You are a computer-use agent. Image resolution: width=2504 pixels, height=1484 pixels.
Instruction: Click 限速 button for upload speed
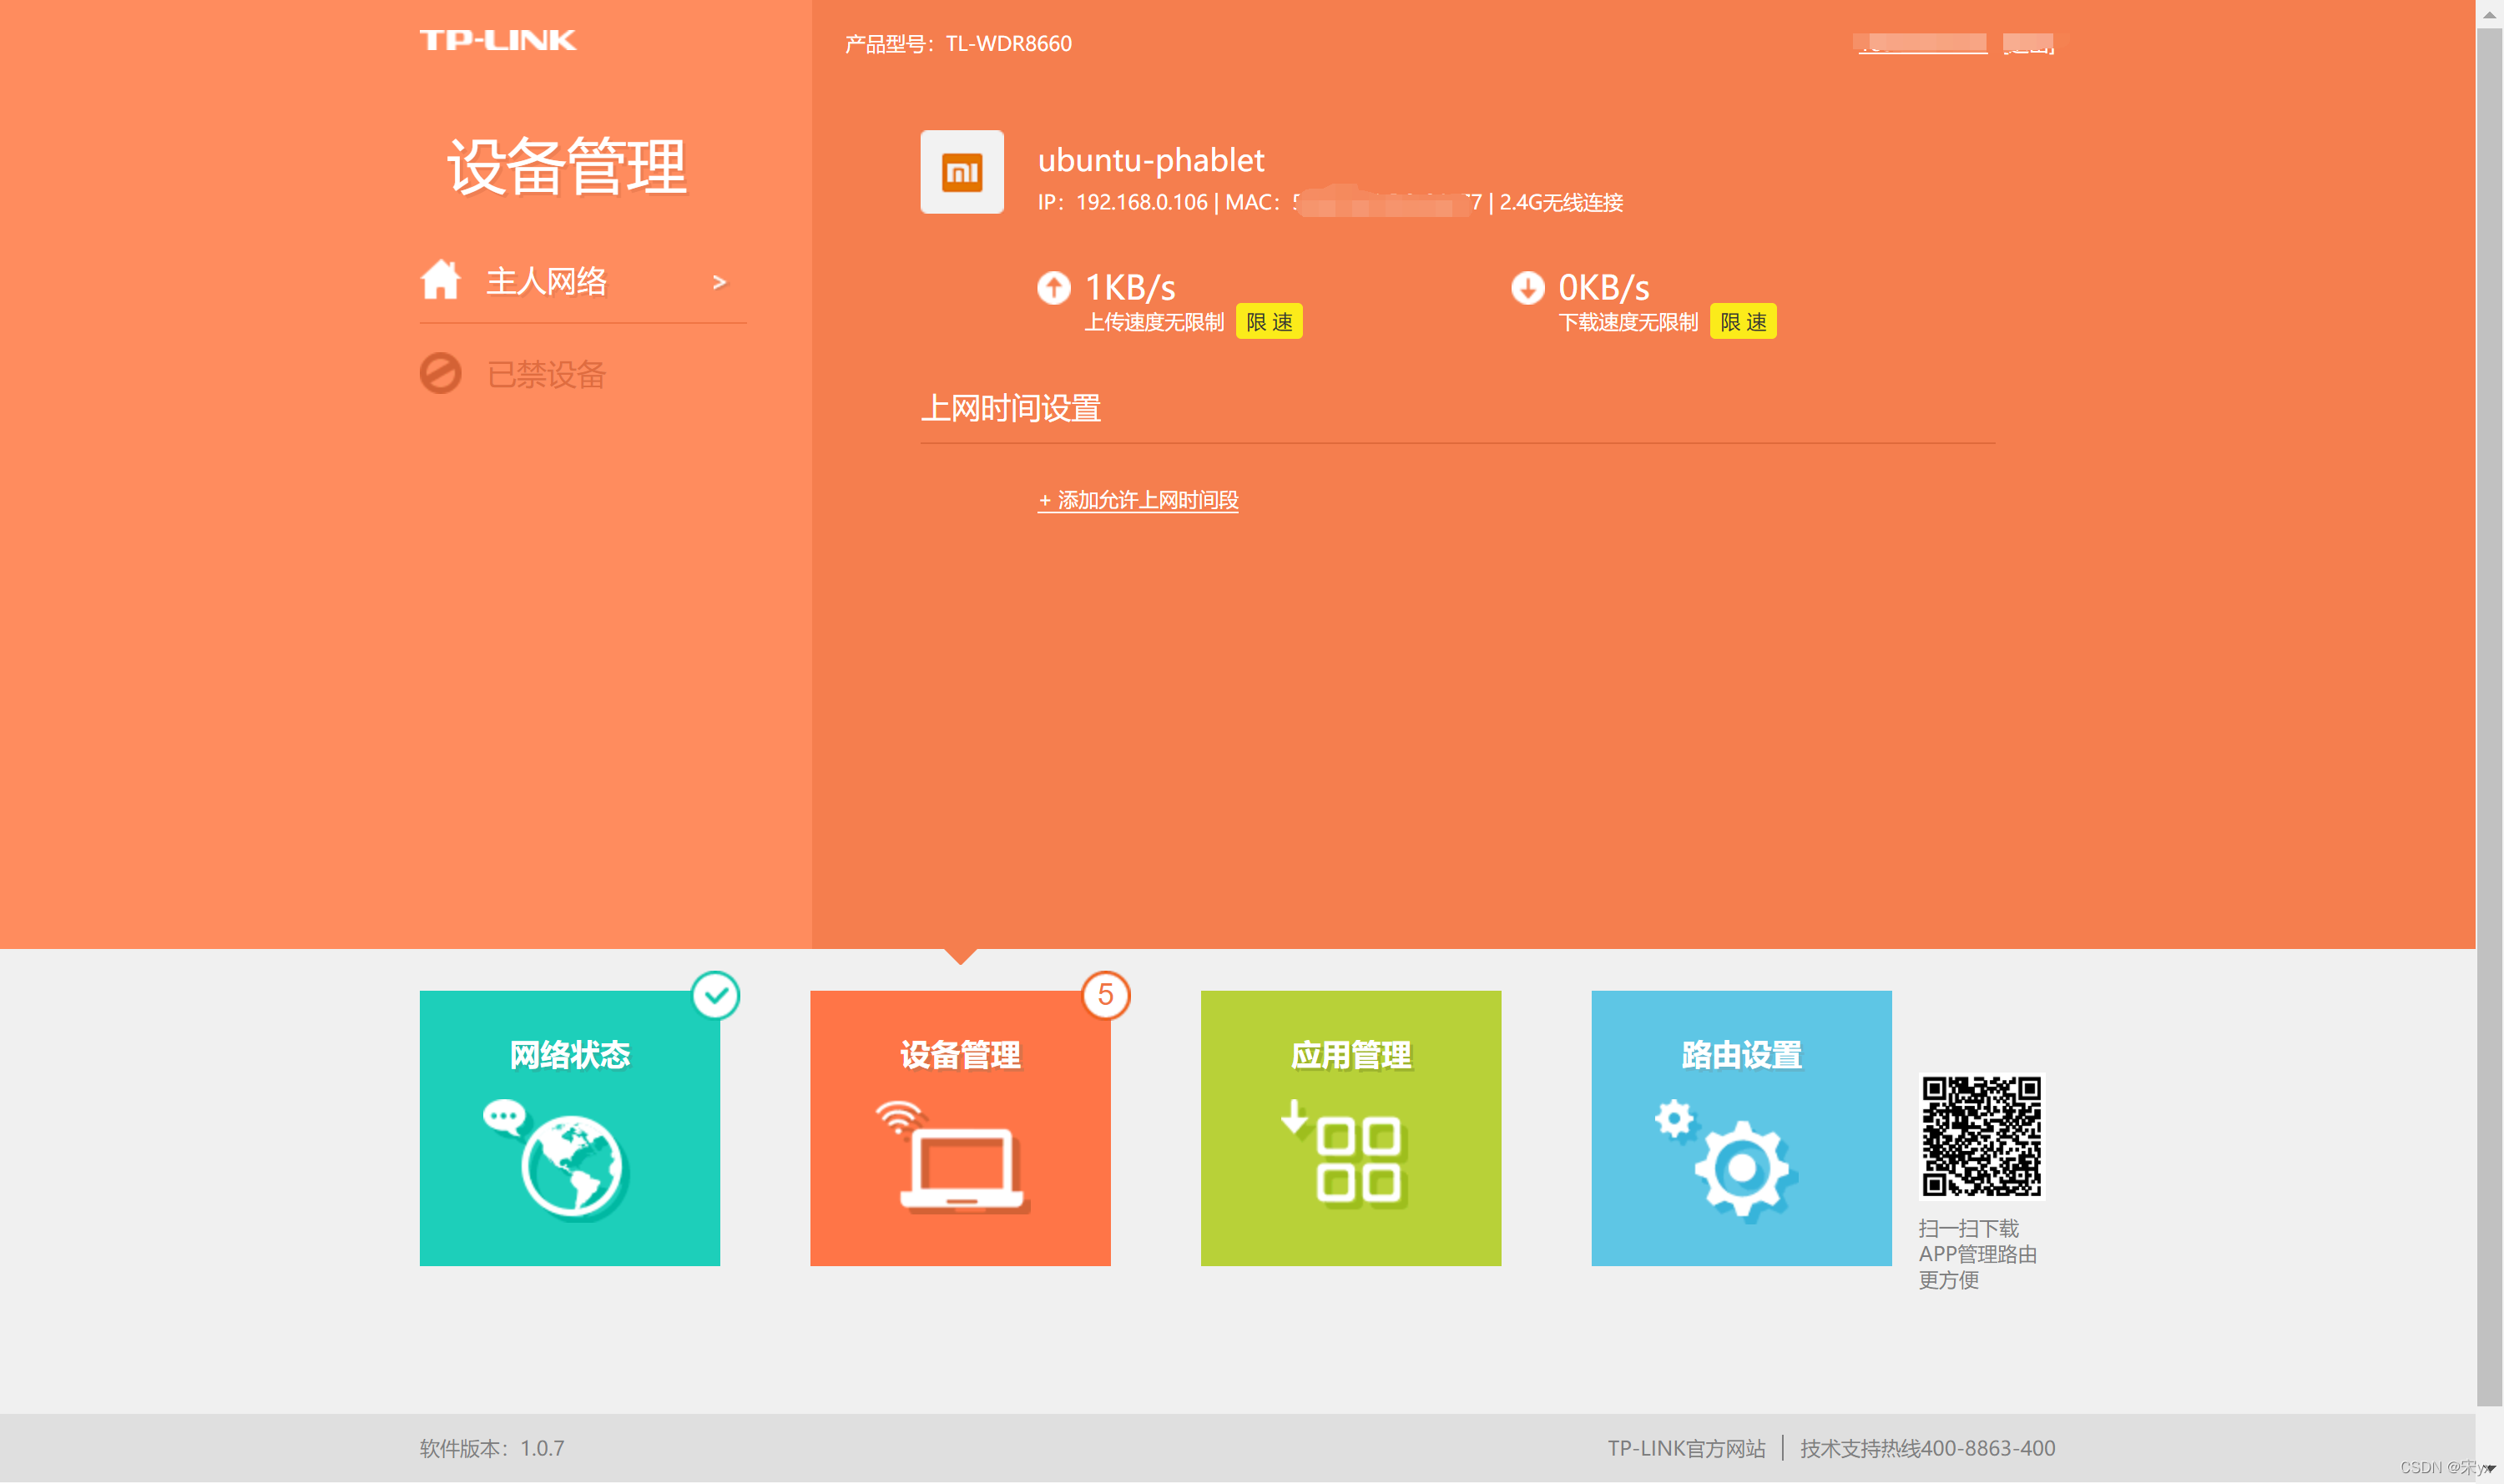(x=1269, y=322)
